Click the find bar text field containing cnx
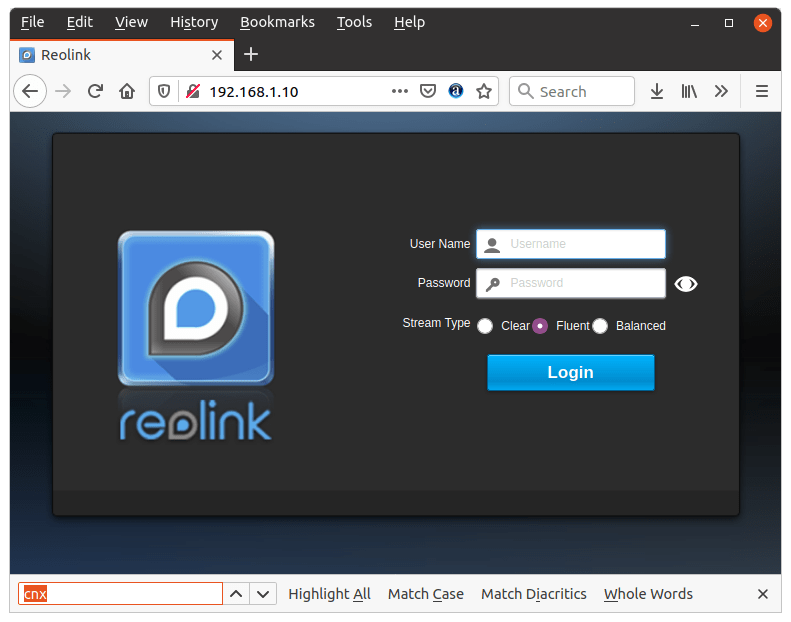Viewport: 791px width, 622px height. tap(120, 594)
